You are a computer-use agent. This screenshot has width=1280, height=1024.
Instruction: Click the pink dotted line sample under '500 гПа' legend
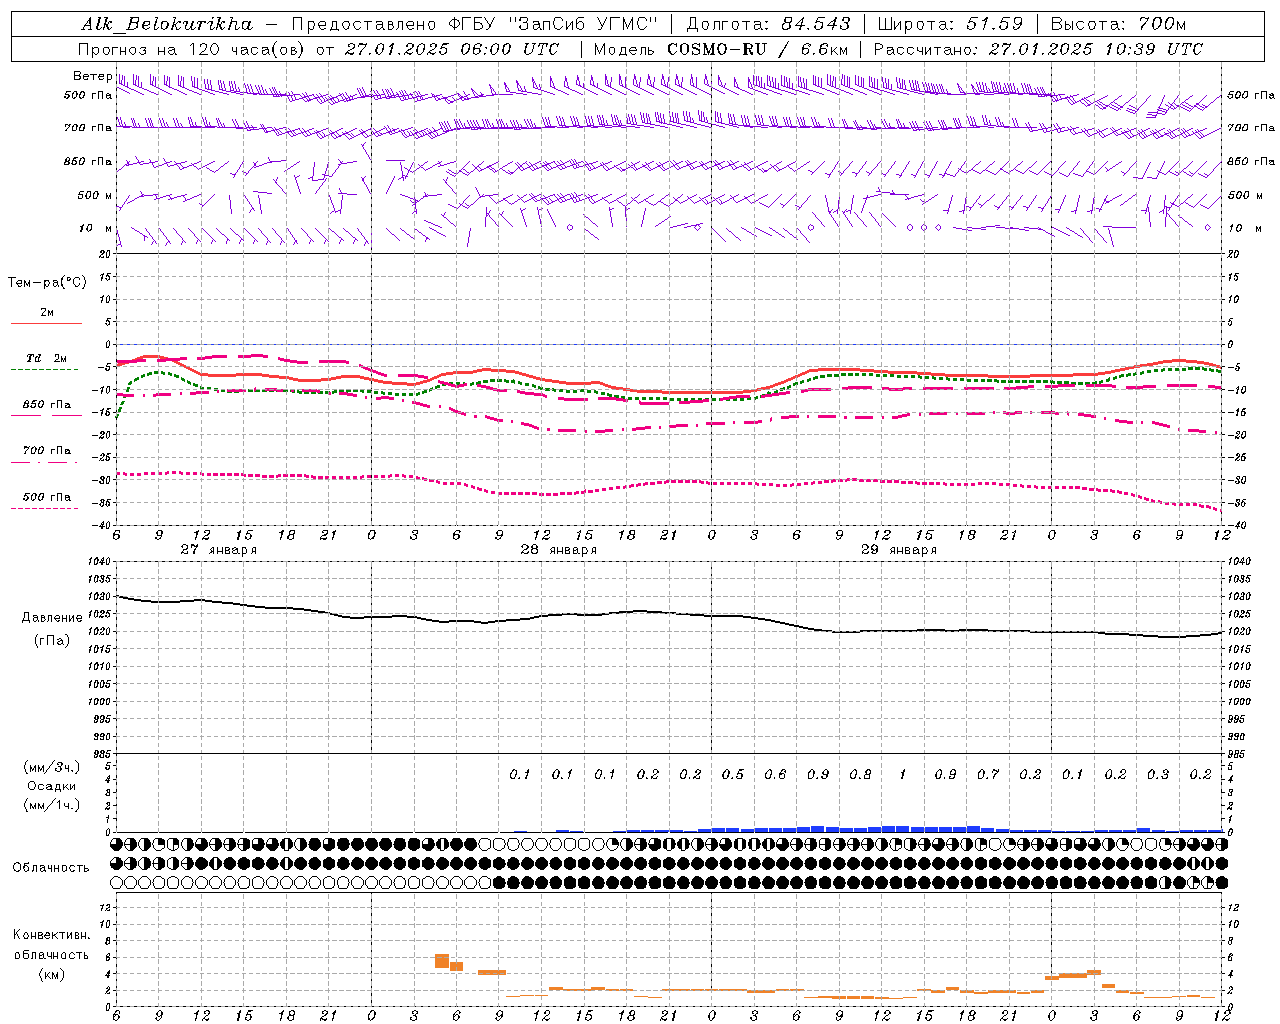[x=45, y=509]
